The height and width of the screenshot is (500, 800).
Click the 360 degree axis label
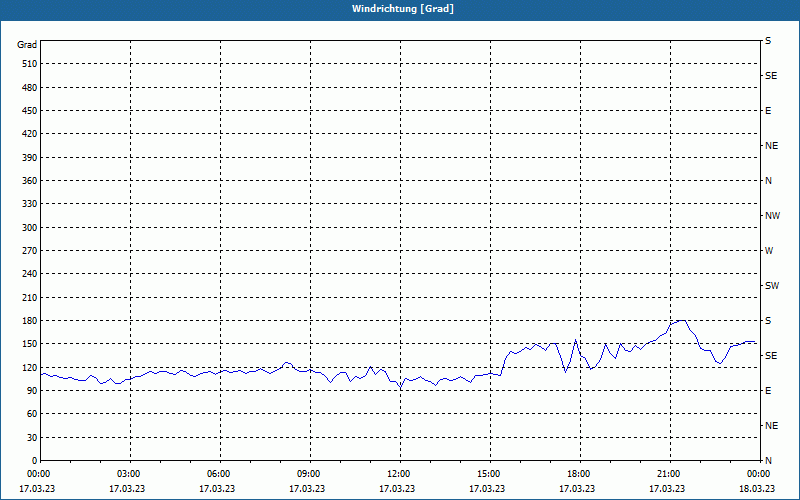[30, 181]
